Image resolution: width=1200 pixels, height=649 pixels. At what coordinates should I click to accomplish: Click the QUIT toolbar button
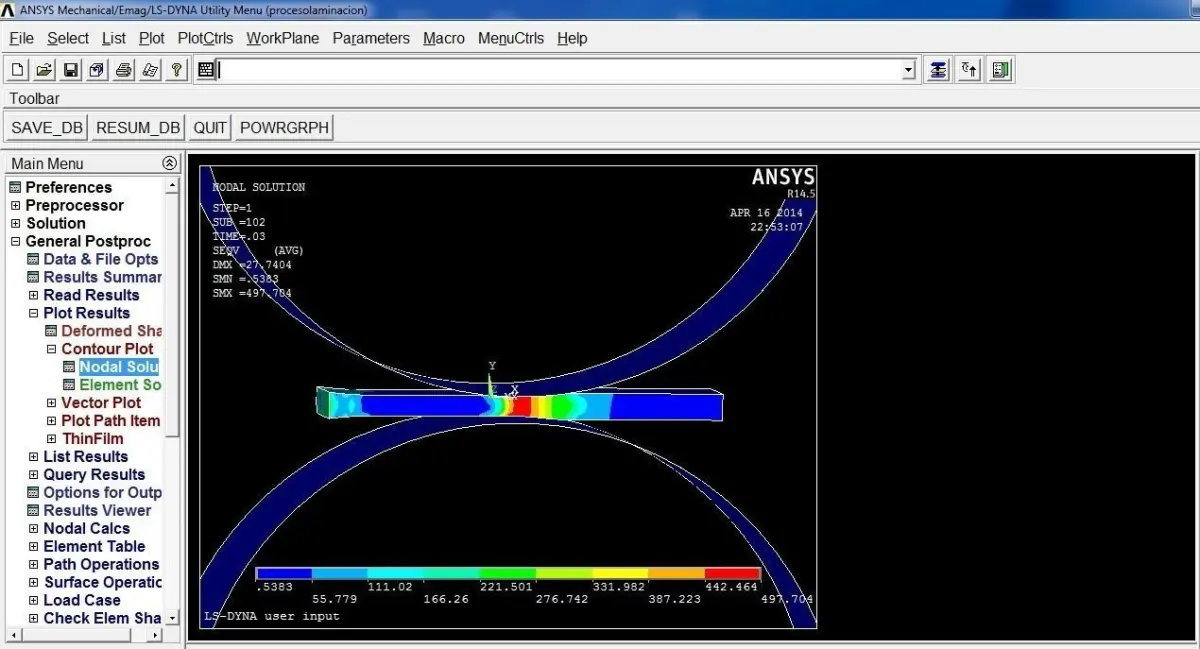coord(210,128)
